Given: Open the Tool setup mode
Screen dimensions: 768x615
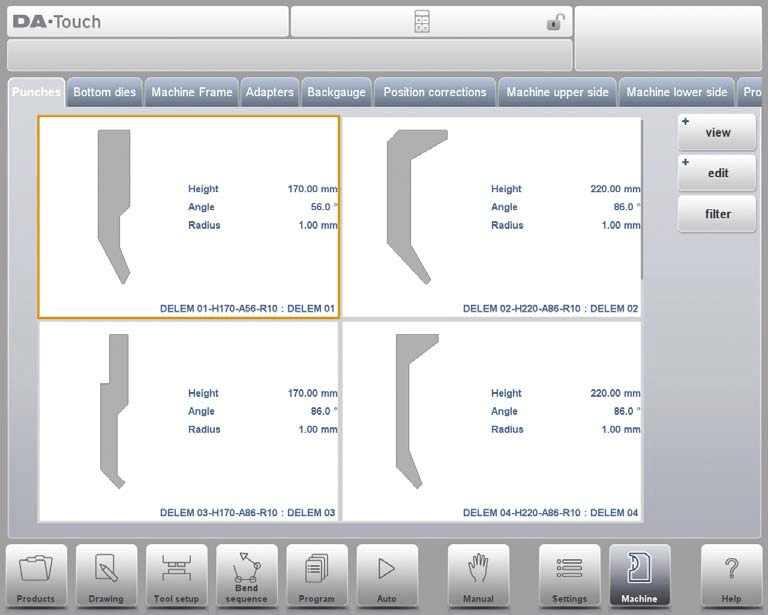Looking at the screenshot, I should [x=176, y=576].
